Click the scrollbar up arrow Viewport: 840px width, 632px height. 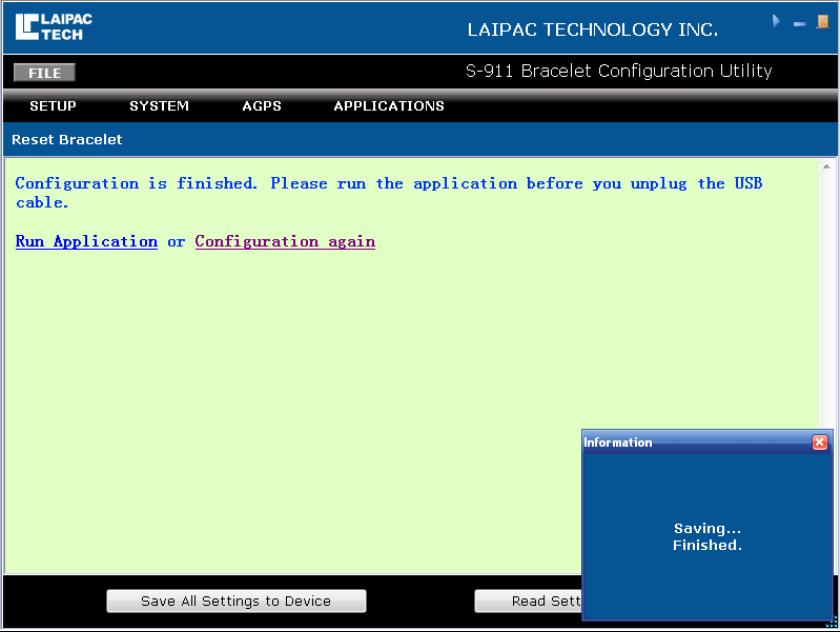(x=826, y=167)
